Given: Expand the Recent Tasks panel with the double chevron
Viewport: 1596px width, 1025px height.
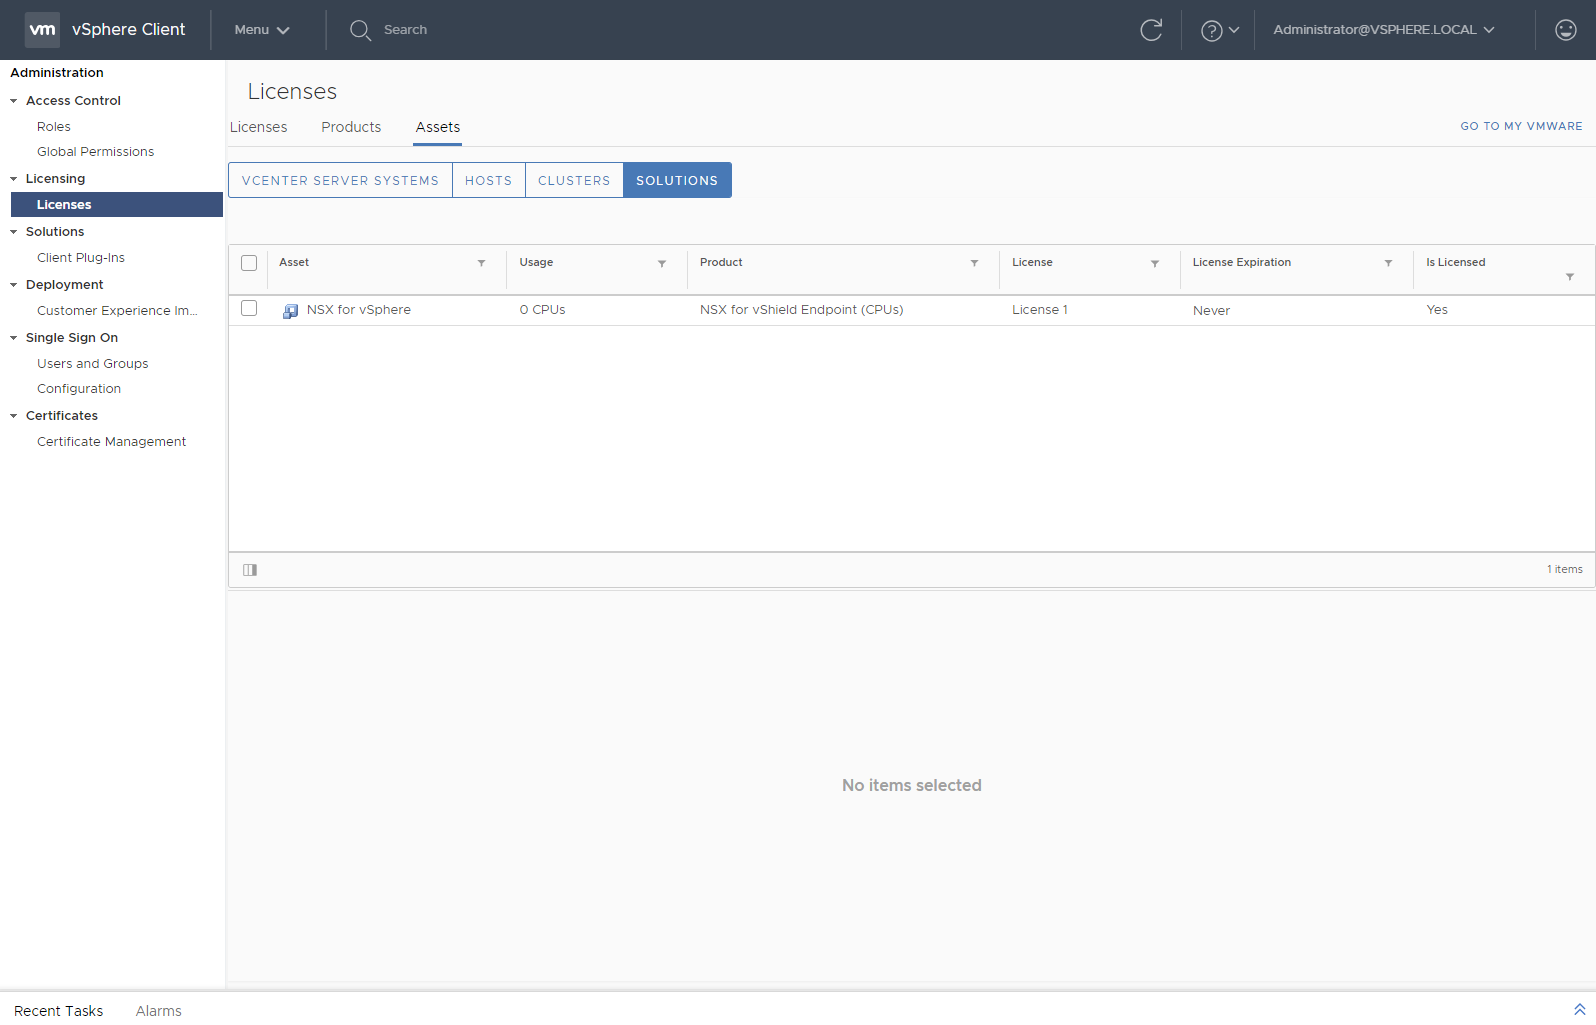Looking at the screenshot, I should (x=1579, y=1010).
